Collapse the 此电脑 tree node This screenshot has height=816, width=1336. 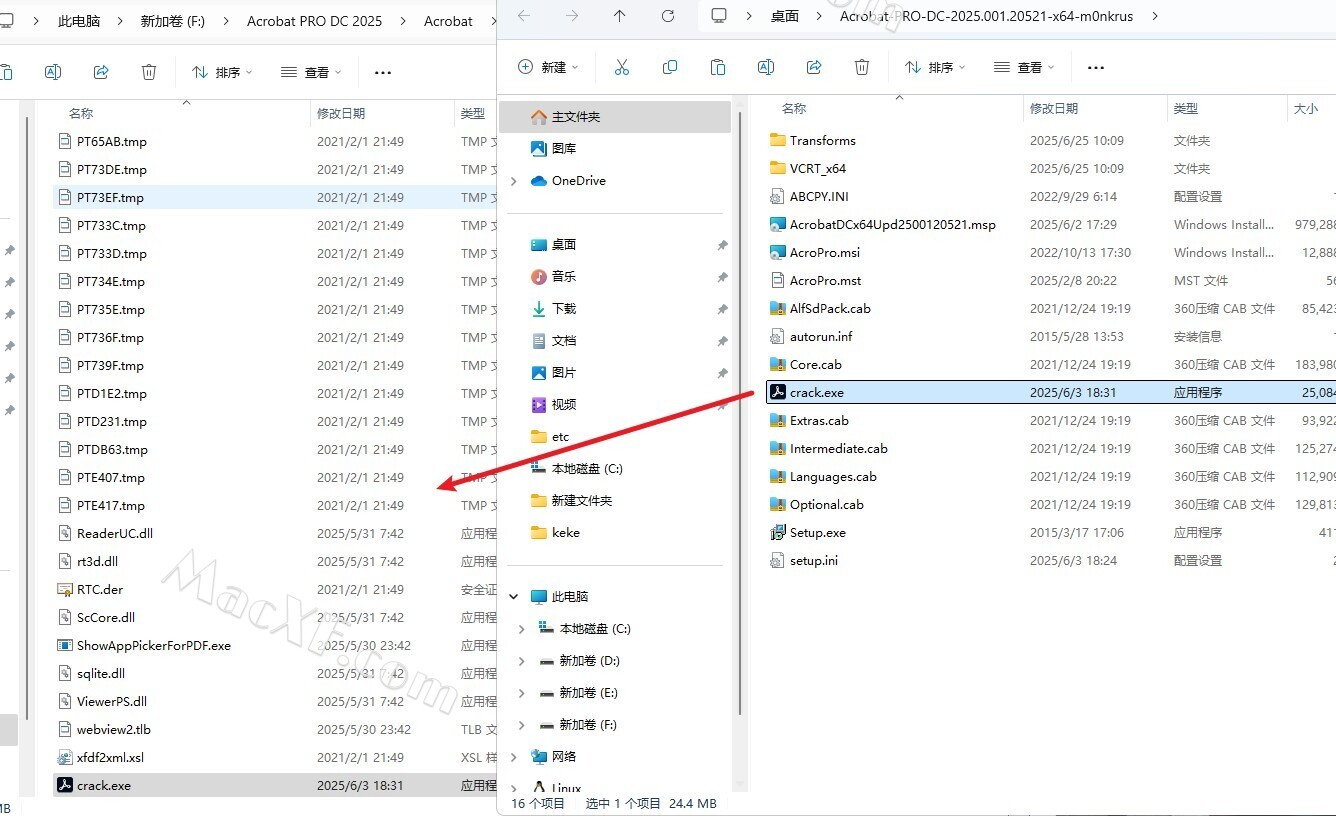[x=514, y=597]
